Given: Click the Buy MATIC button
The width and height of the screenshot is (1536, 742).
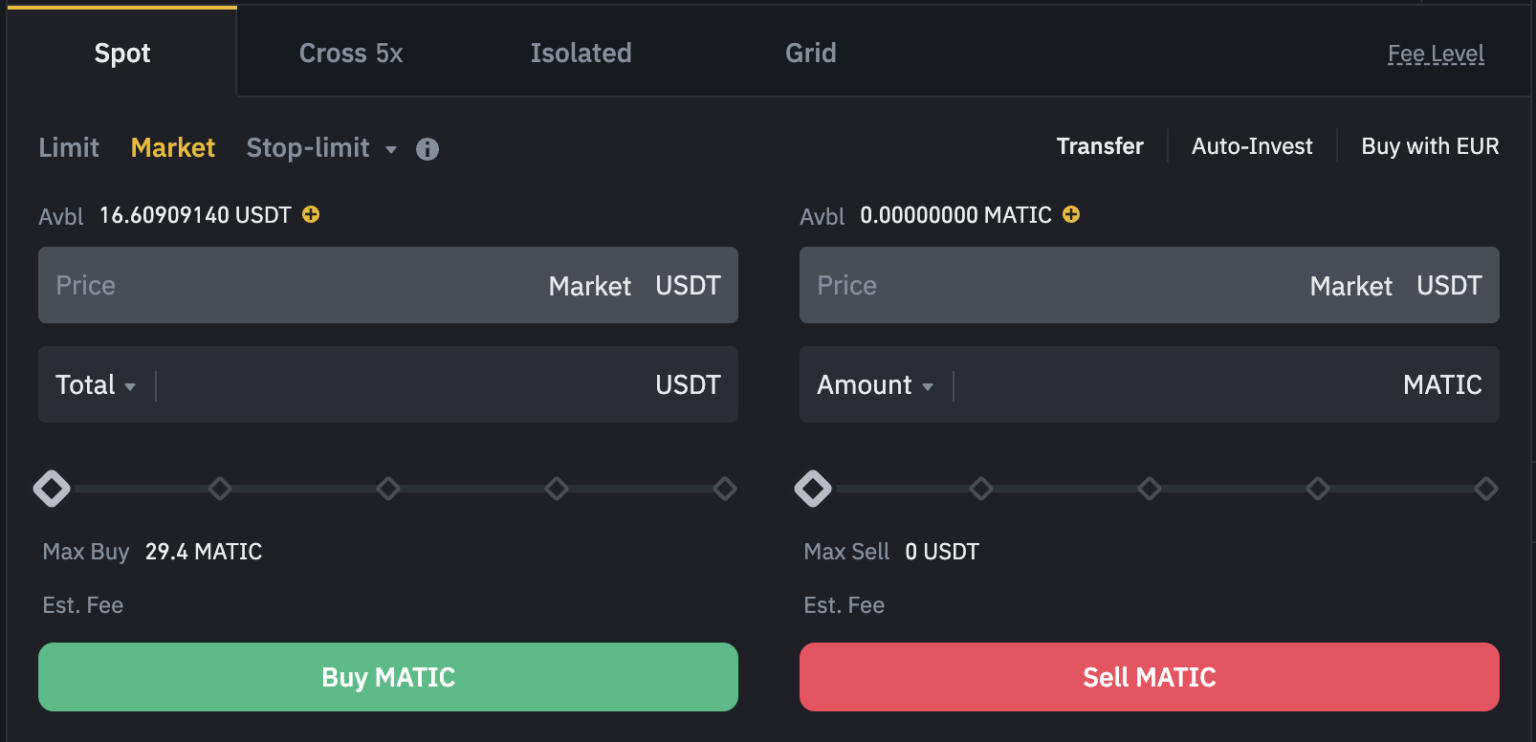Looking at the screenshot, I should 388,677.
